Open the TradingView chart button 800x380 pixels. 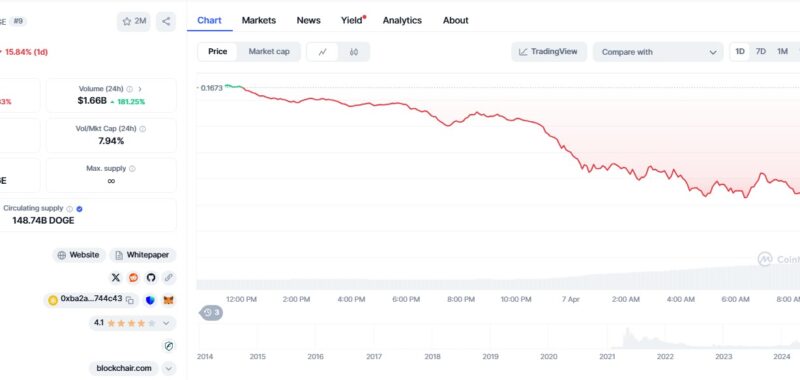pos(549,52)
